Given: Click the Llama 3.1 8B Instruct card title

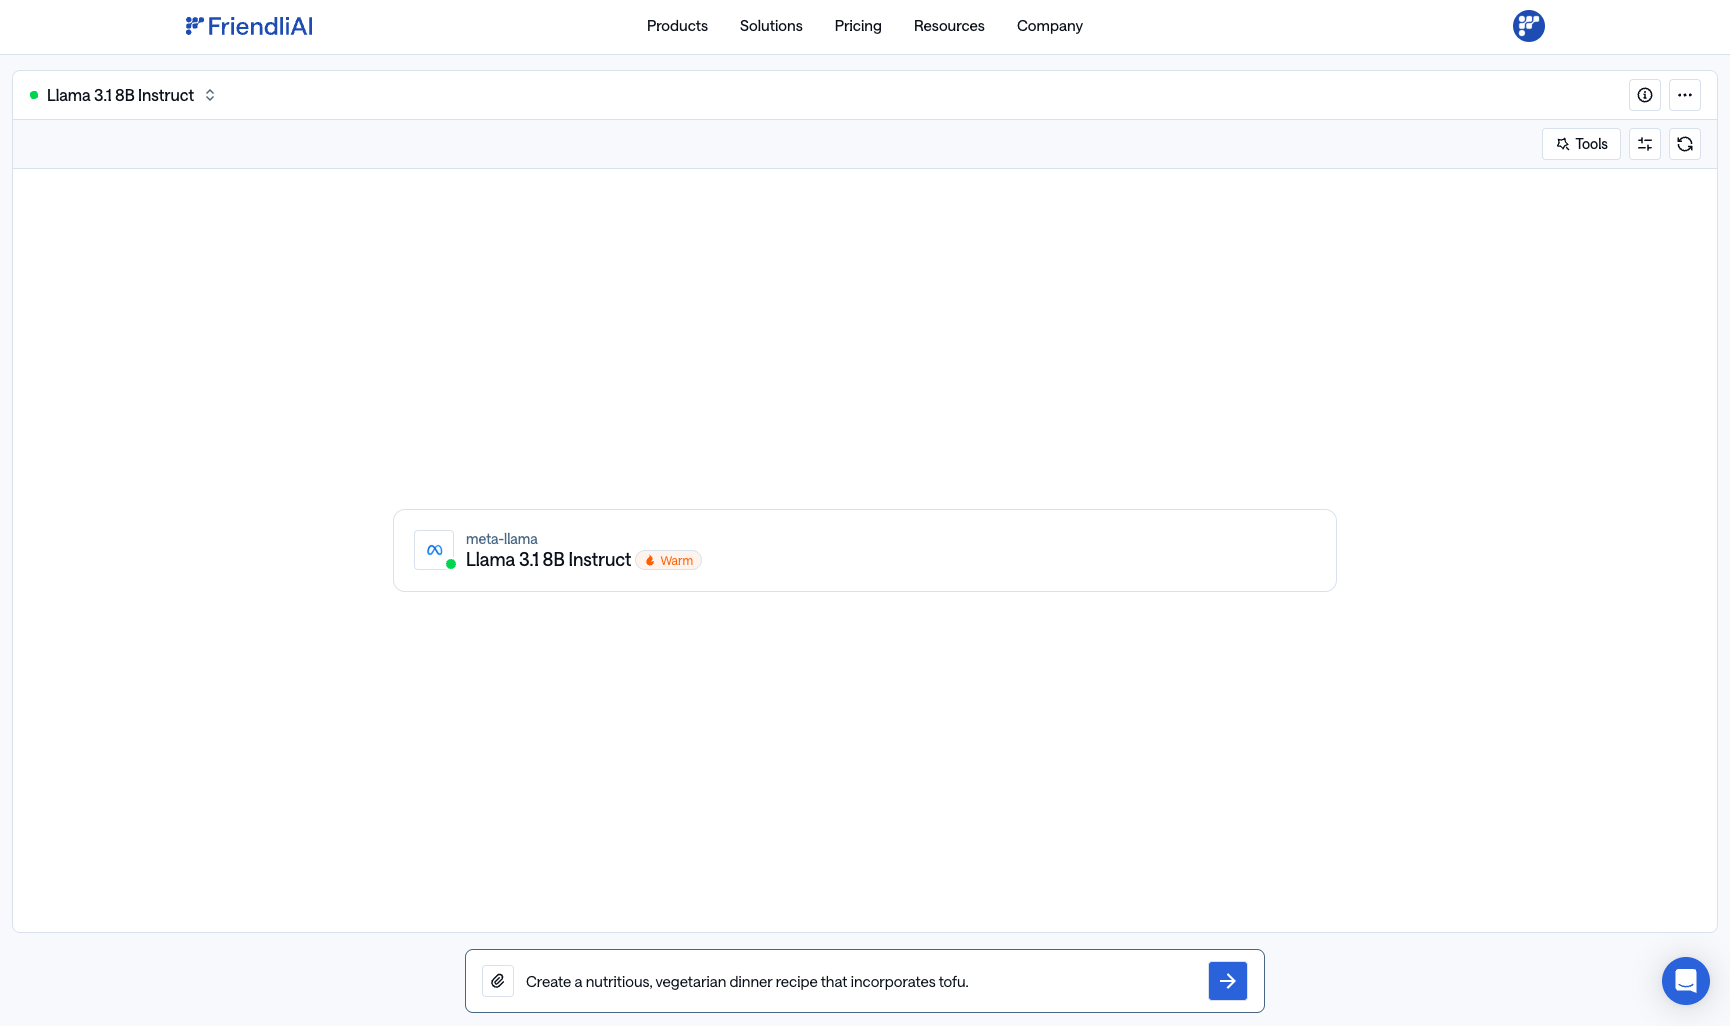Looking at the screenshot, I should 548,560.
